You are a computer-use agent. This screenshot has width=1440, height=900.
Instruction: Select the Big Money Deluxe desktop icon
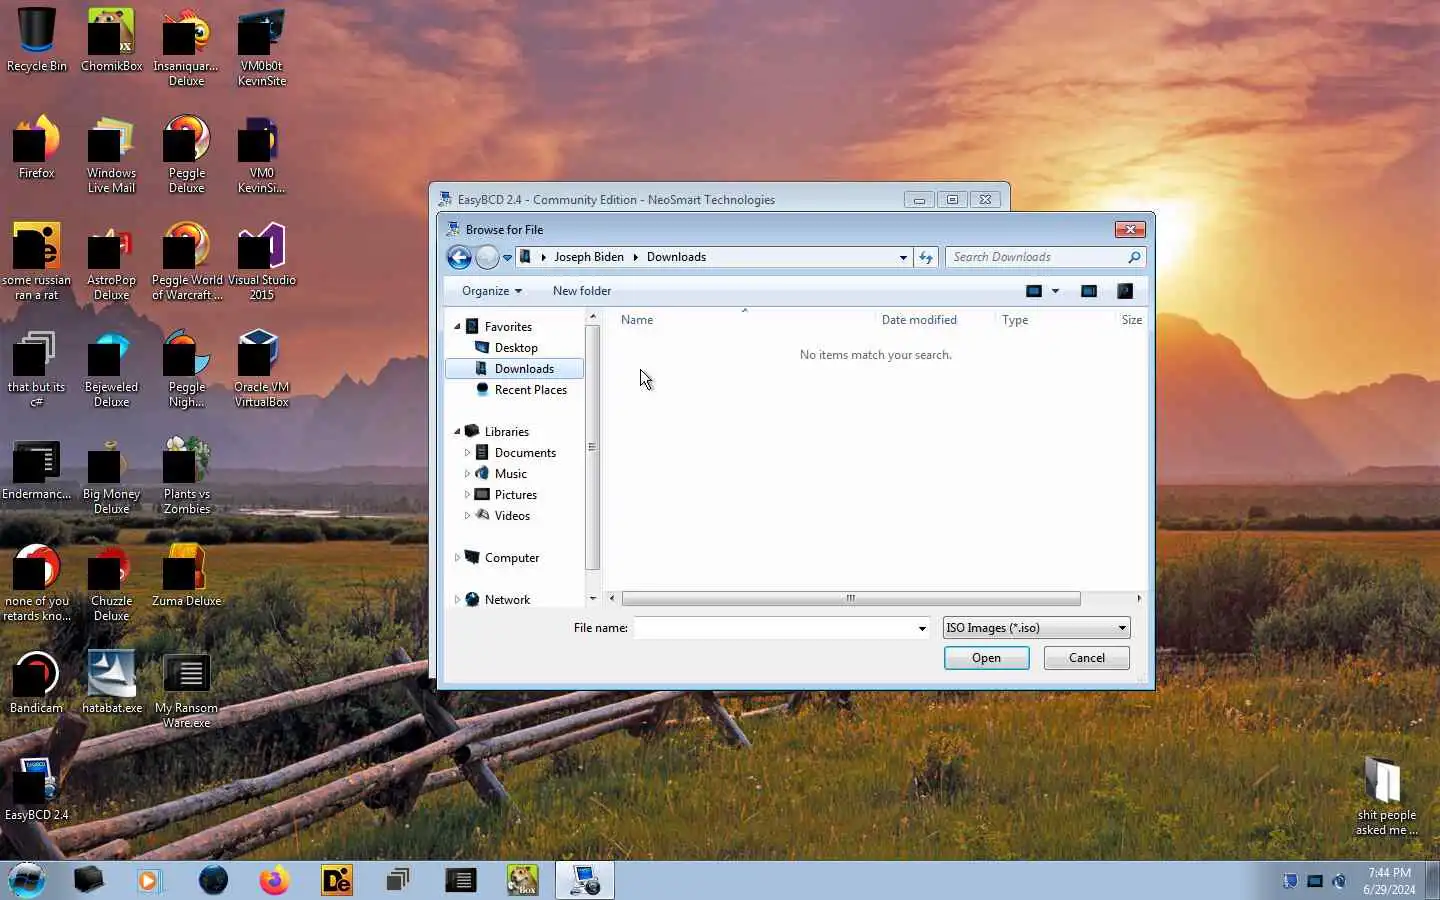[x=111, y=475]
